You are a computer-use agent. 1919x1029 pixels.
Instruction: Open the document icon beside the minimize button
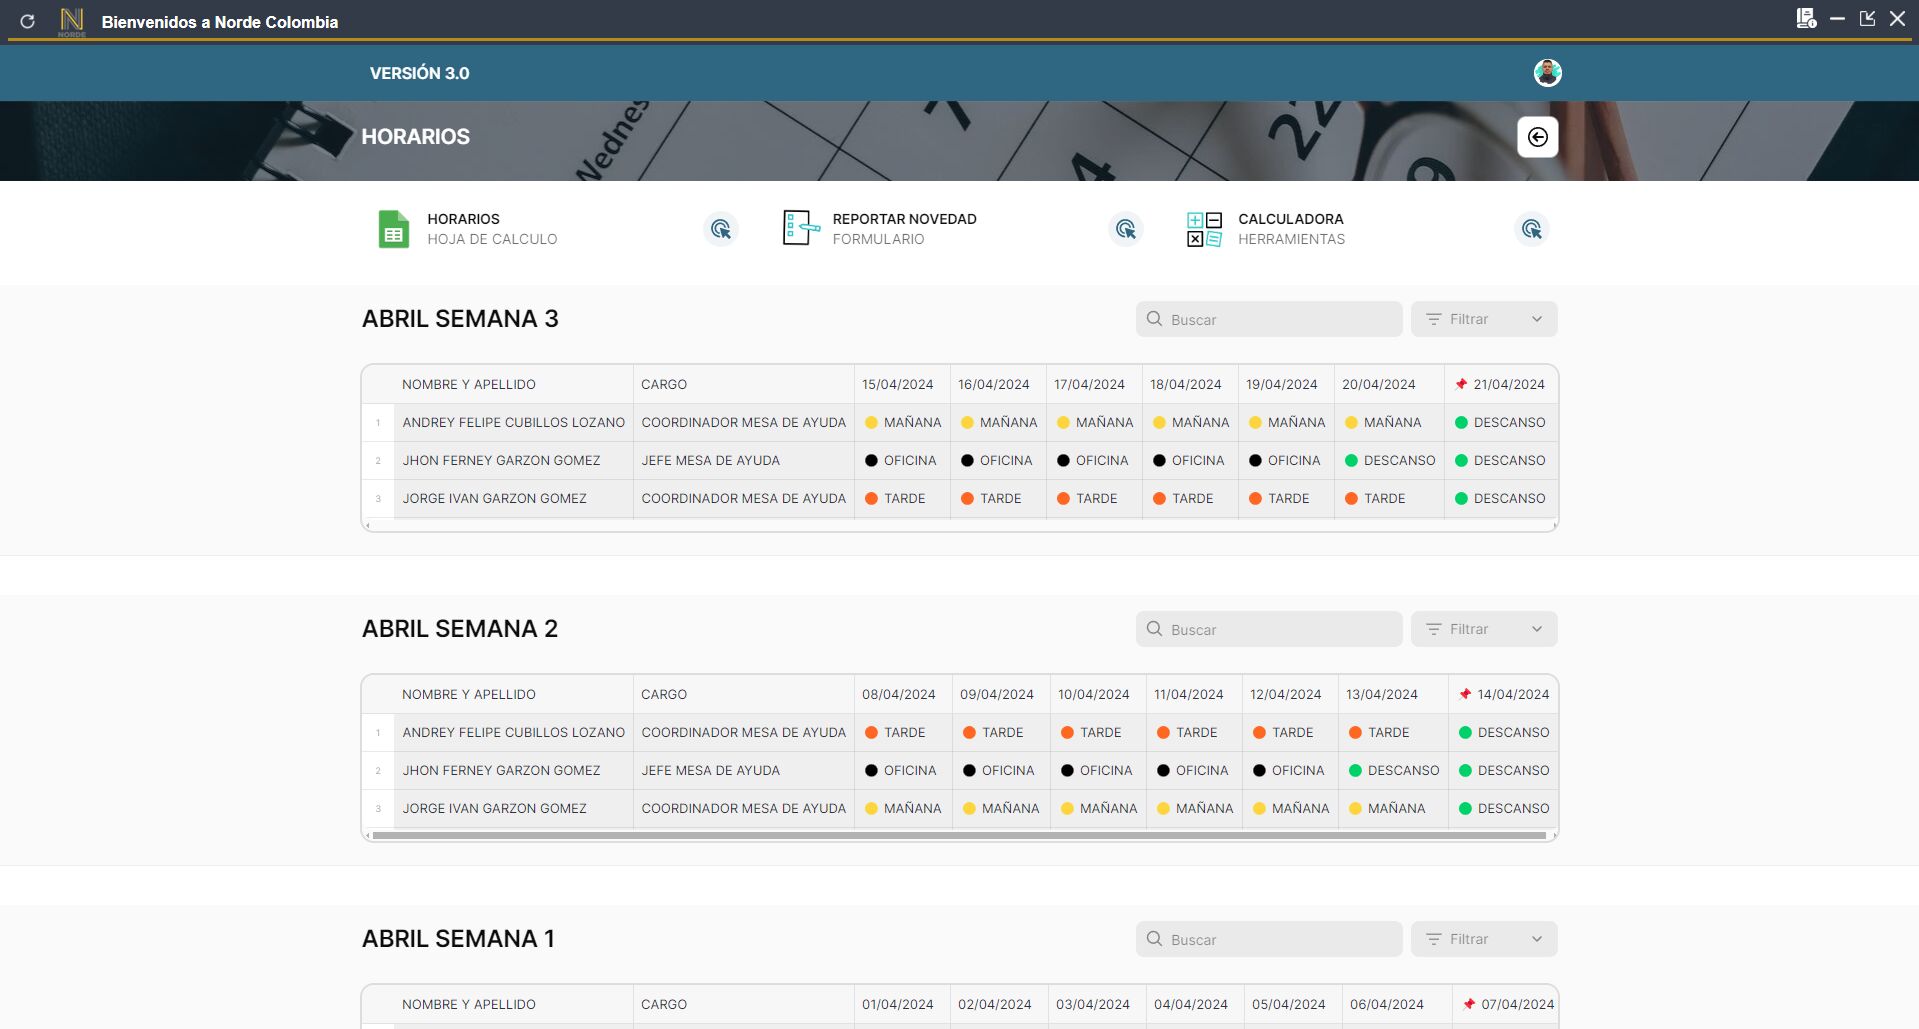point(1806,18)
